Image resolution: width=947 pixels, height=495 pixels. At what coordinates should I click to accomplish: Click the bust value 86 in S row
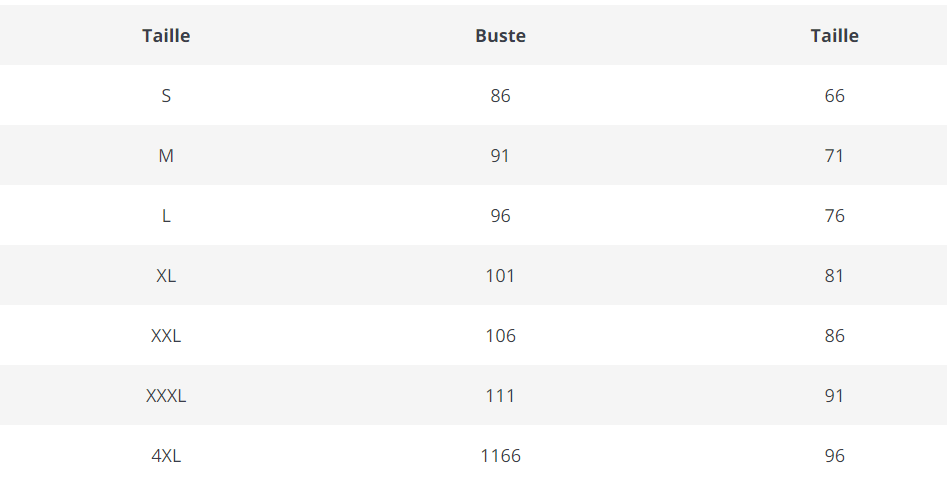[x=500, y=96]
